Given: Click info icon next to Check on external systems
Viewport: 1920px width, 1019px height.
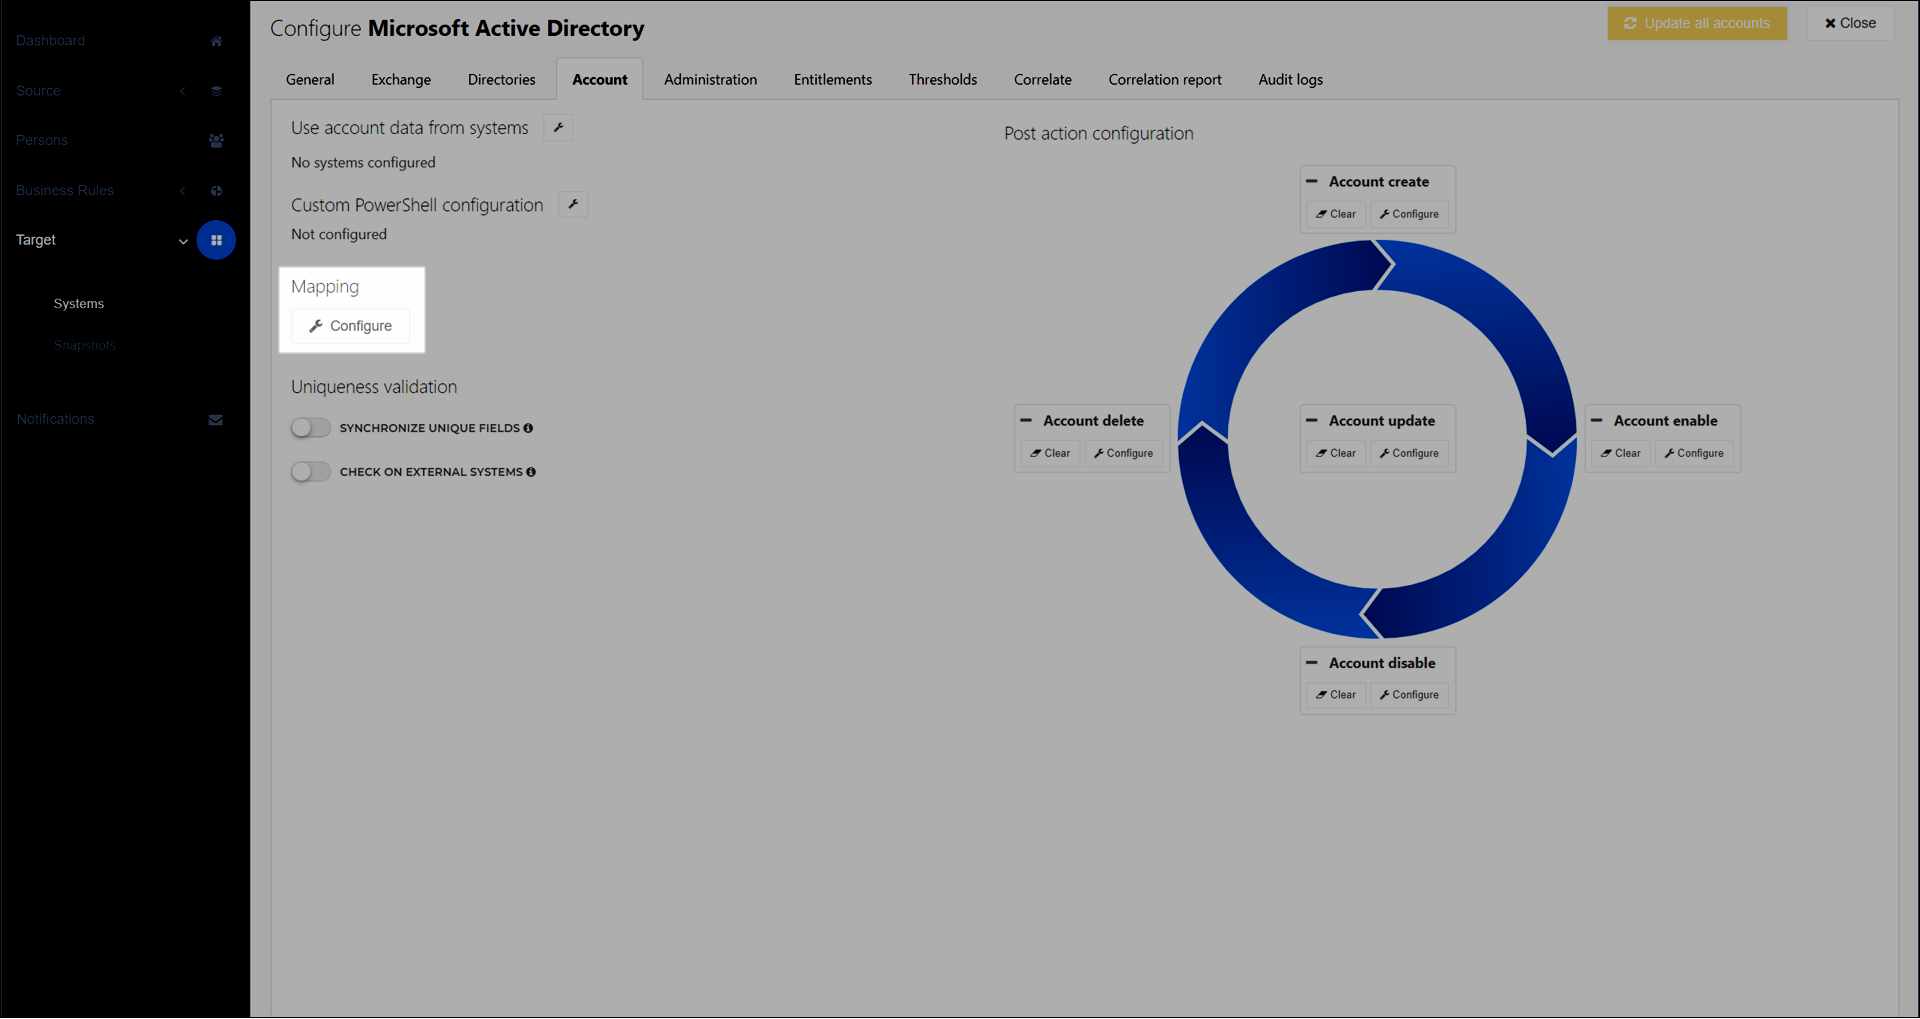Looking at the screenshot, I should pyautogui.click(x=531, y=472).
